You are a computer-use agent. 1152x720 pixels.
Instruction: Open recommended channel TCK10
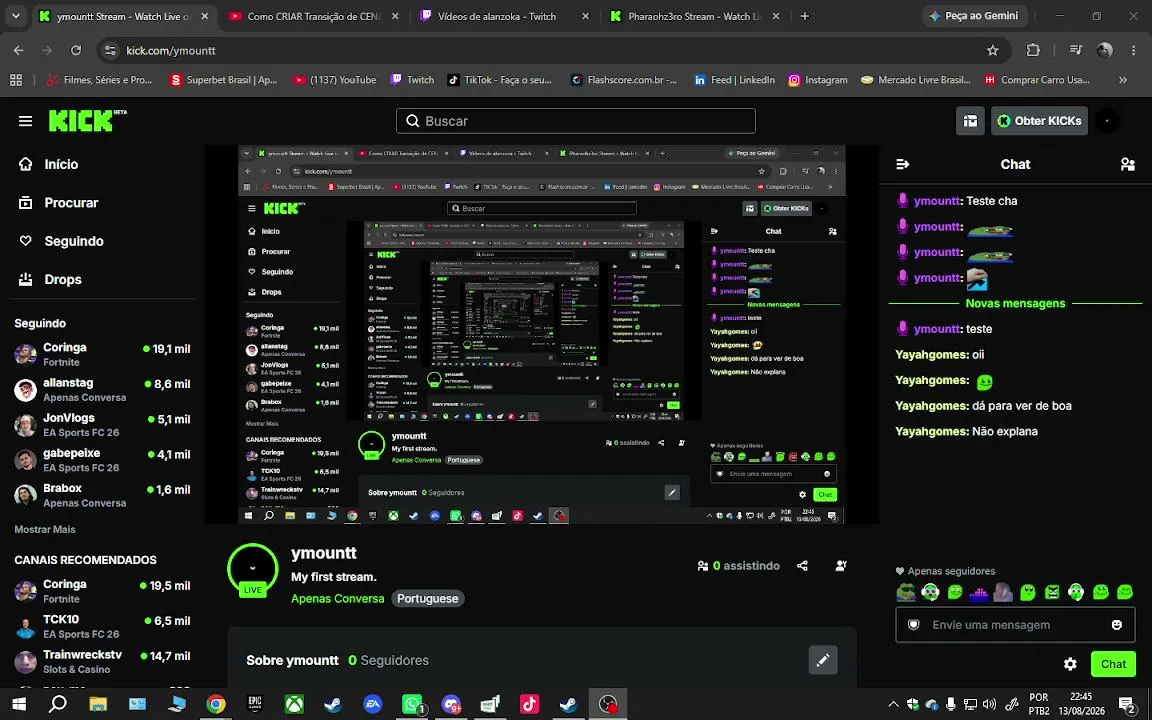tap(102, 626)
